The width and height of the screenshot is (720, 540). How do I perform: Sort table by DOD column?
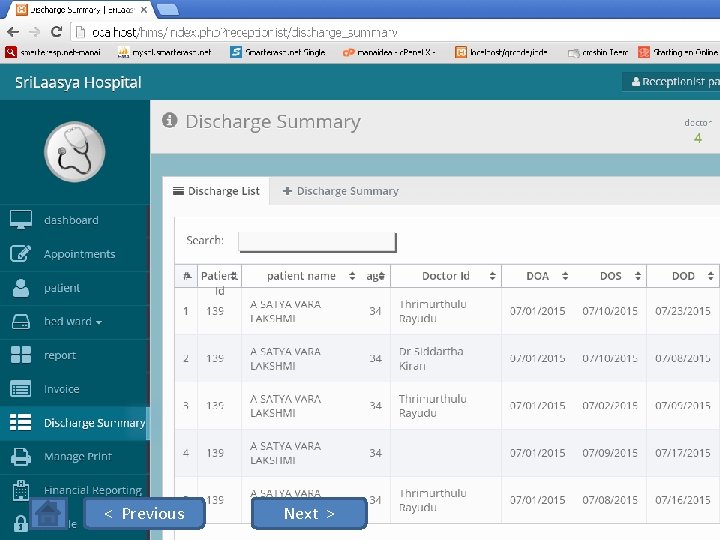(683, 276)
